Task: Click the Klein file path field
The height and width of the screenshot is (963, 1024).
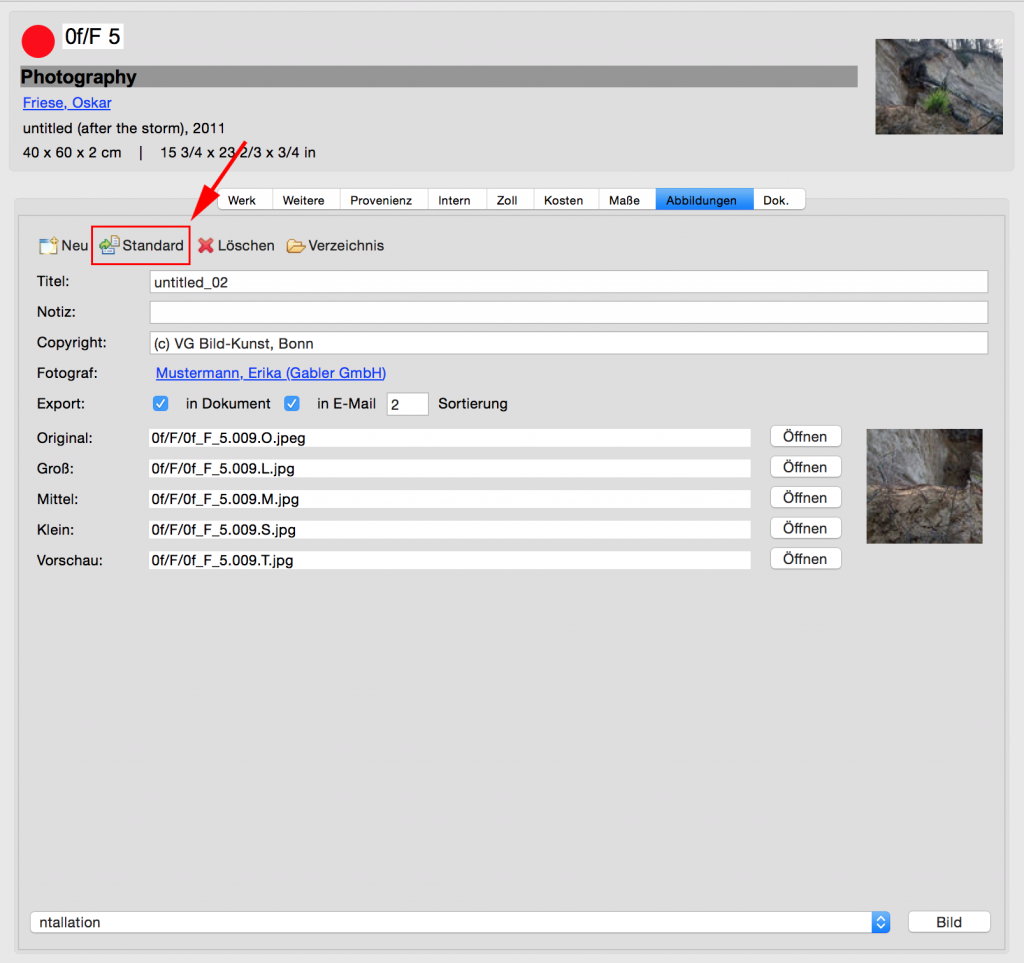Action: pos(449,529)
